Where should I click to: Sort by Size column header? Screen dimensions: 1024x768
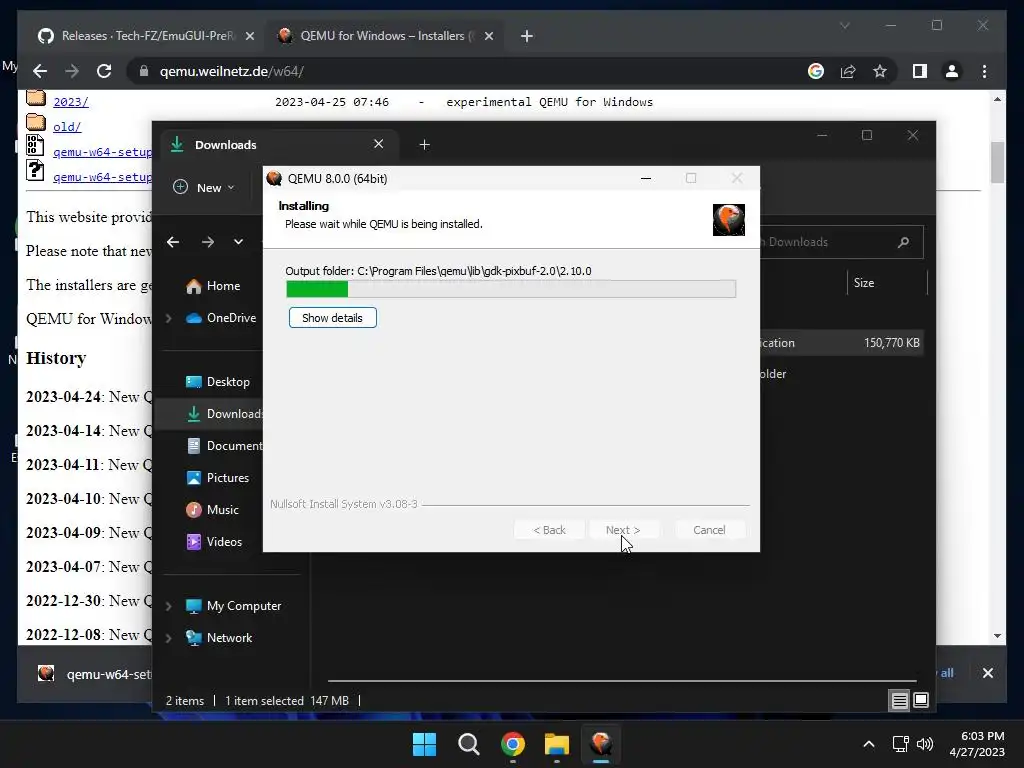(864, 283)
